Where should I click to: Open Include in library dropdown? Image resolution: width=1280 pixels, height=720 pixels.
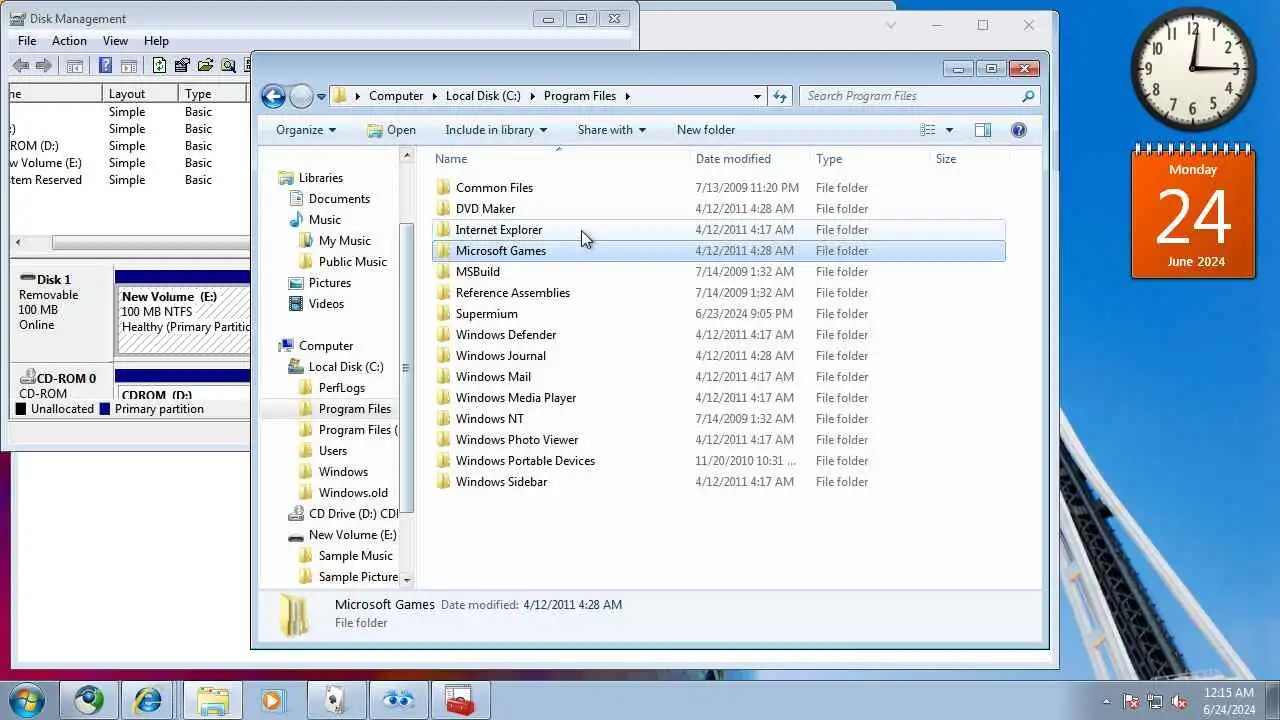(x=496, y=130)
